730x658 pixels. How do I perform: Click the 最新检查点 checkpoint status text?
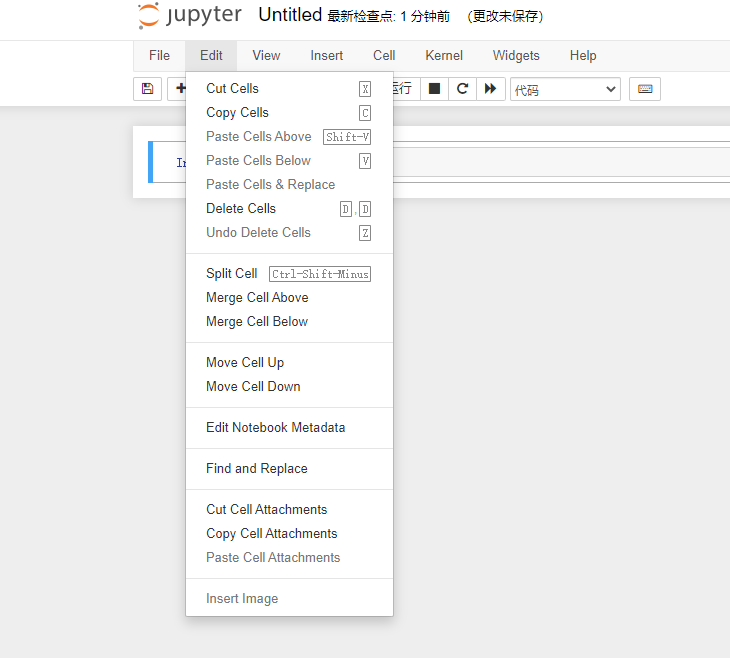(x=389, y=17)
